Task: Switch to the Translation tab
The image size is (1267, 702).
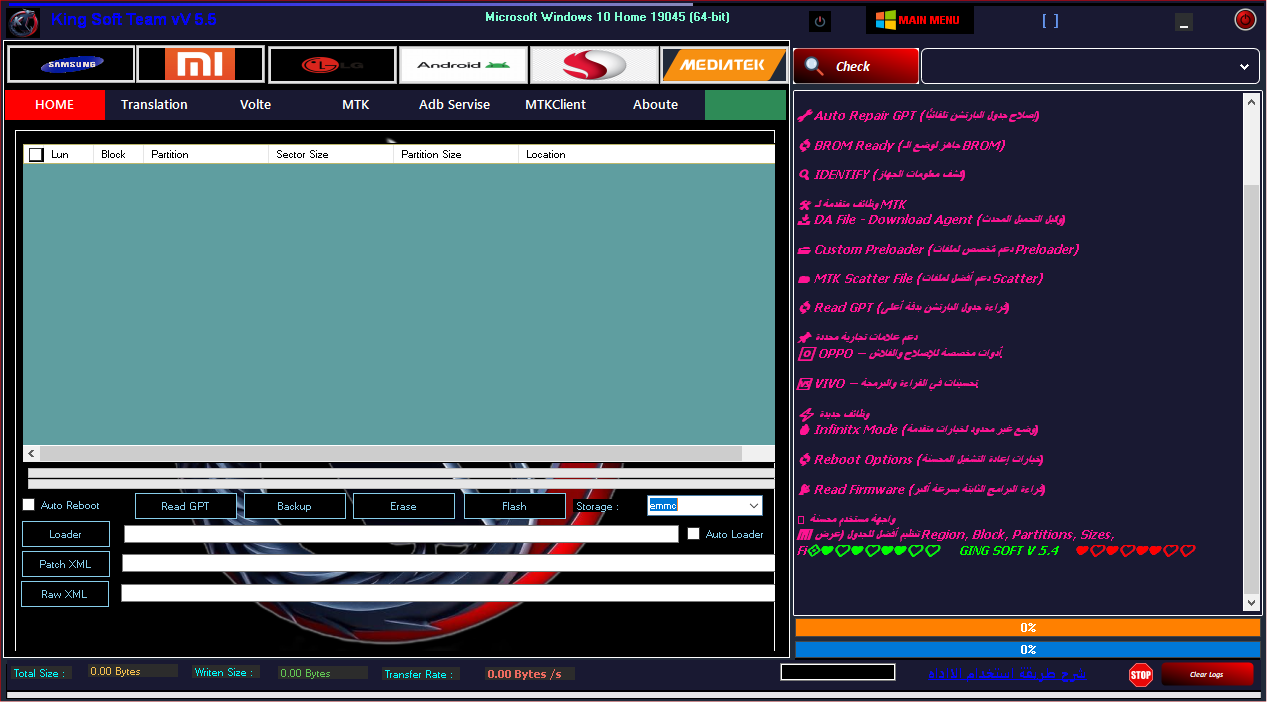Action: point(154,104)
